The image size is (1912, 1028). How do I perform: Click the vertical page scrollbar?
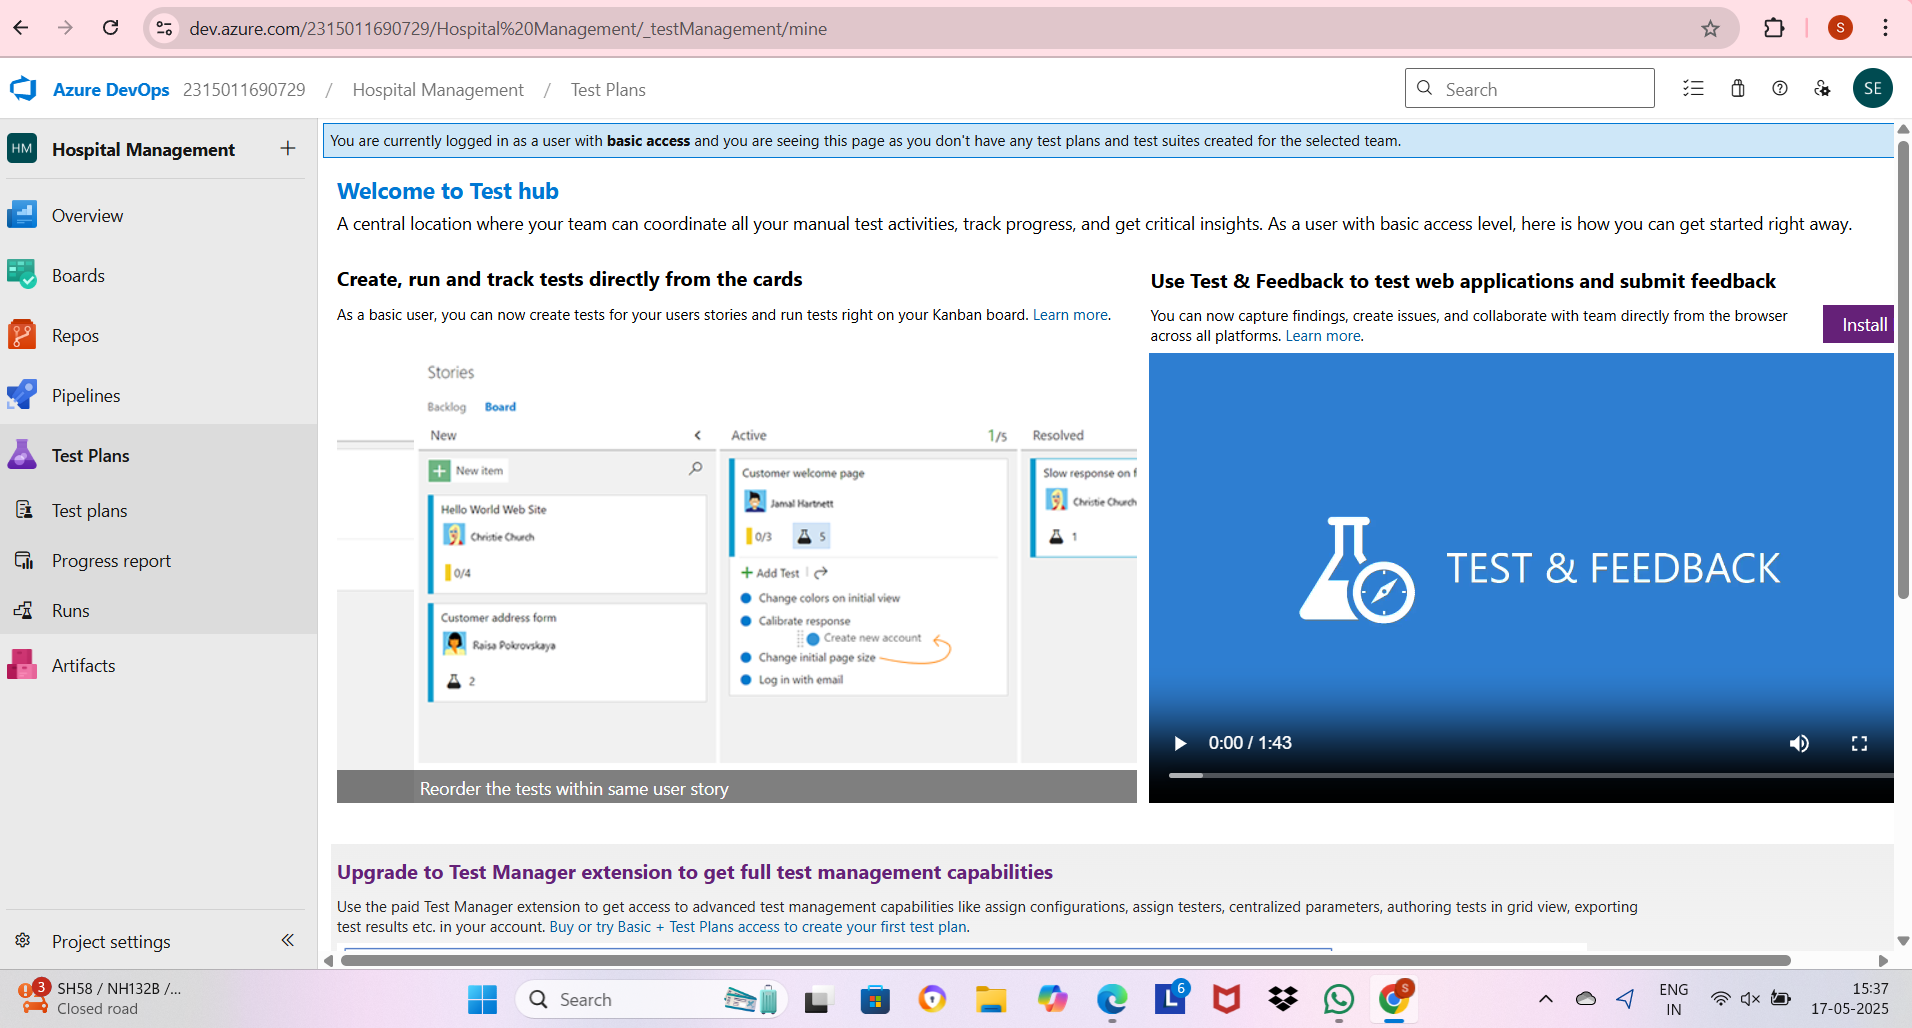[1903, 370]
